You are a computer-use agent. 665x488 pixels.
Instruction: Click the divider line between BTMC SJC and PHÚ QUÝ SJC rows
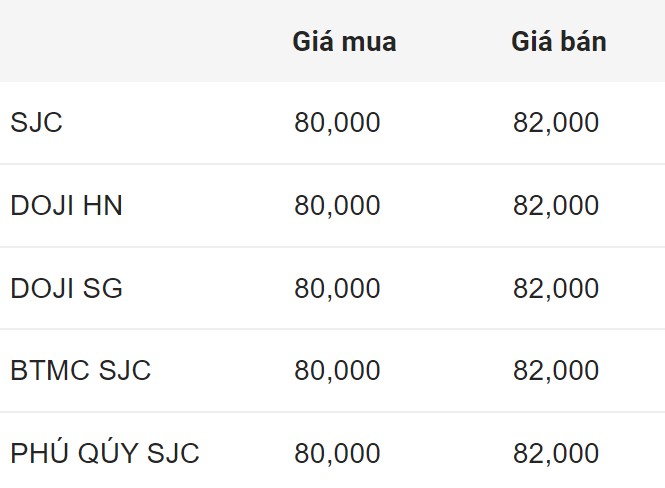(x=332, y=412)
